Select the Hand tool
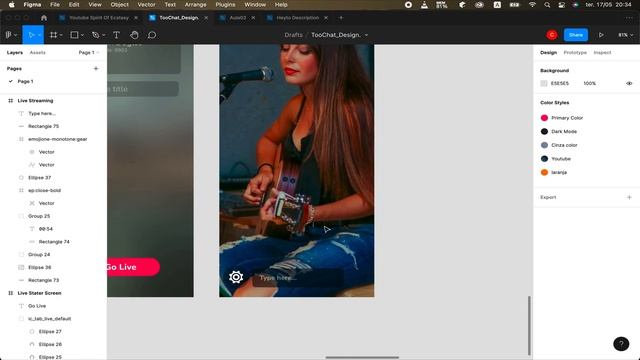The image size is (640, 360). [134, 35]
